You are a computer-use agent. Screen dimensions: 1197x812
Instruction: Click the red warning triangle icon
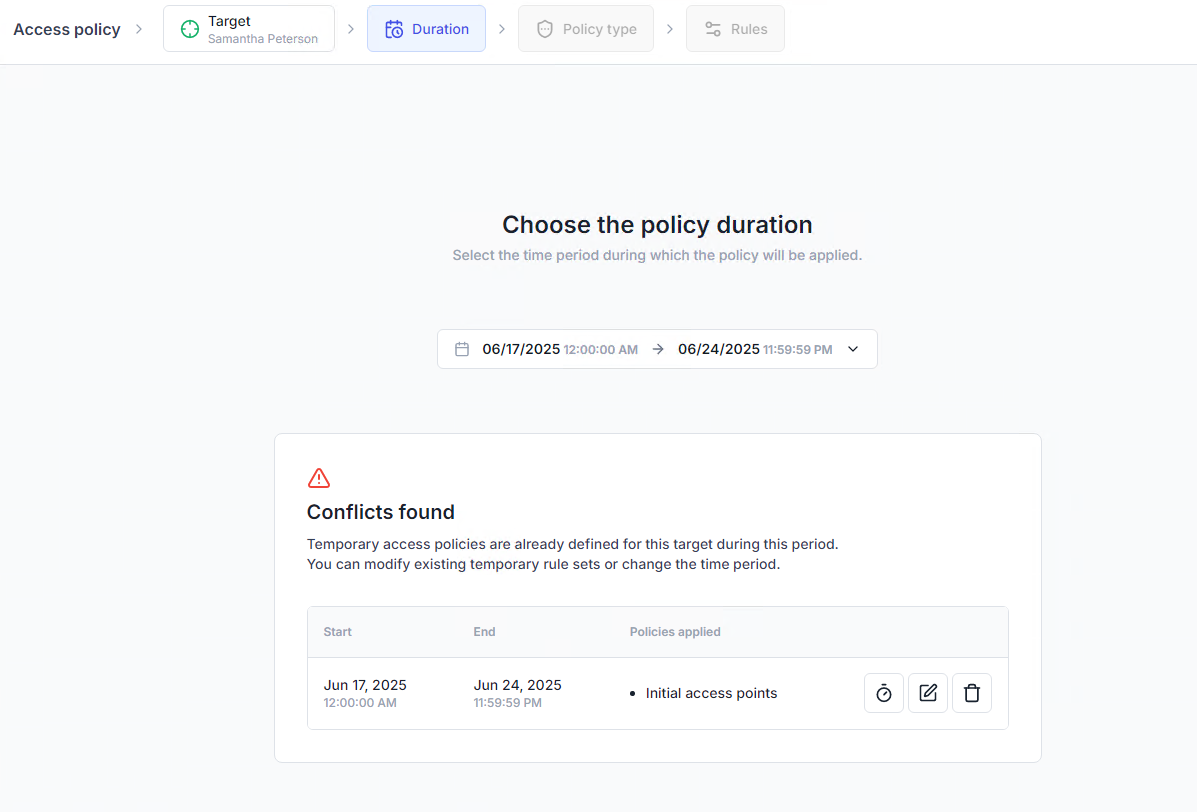pyautogui.click(x=319, y=478)
